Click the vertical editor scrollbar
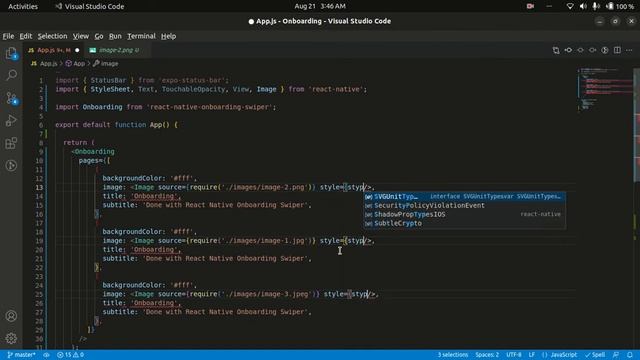The height and width of the screenshot is (360, 640). coord(636,124)
